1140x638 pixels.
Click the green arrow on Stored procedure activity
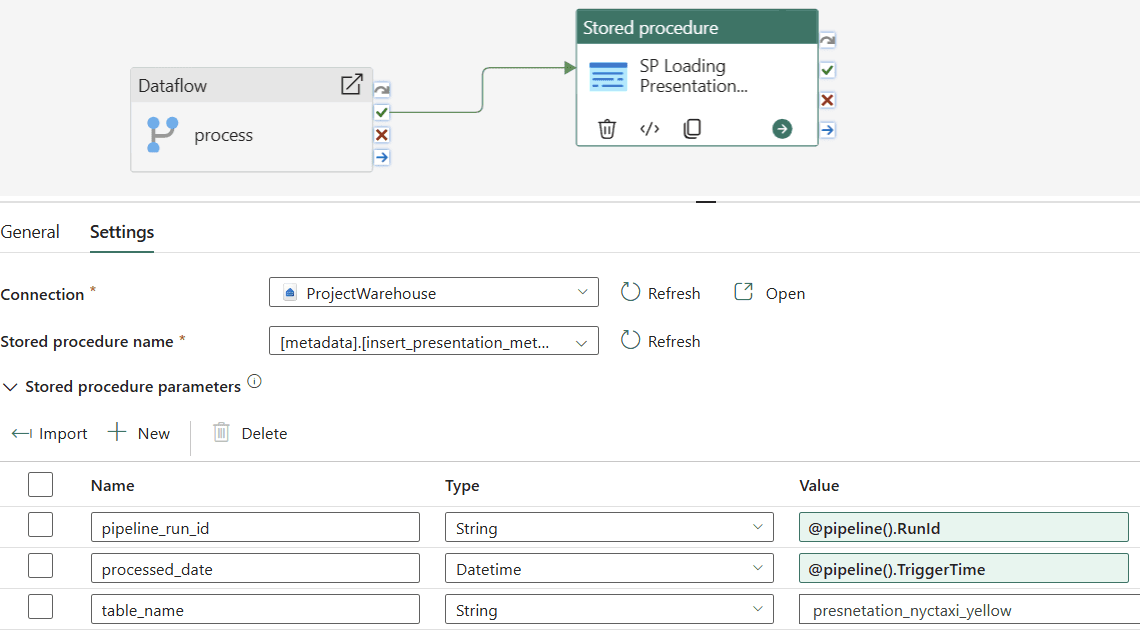(x=782, y=129)
